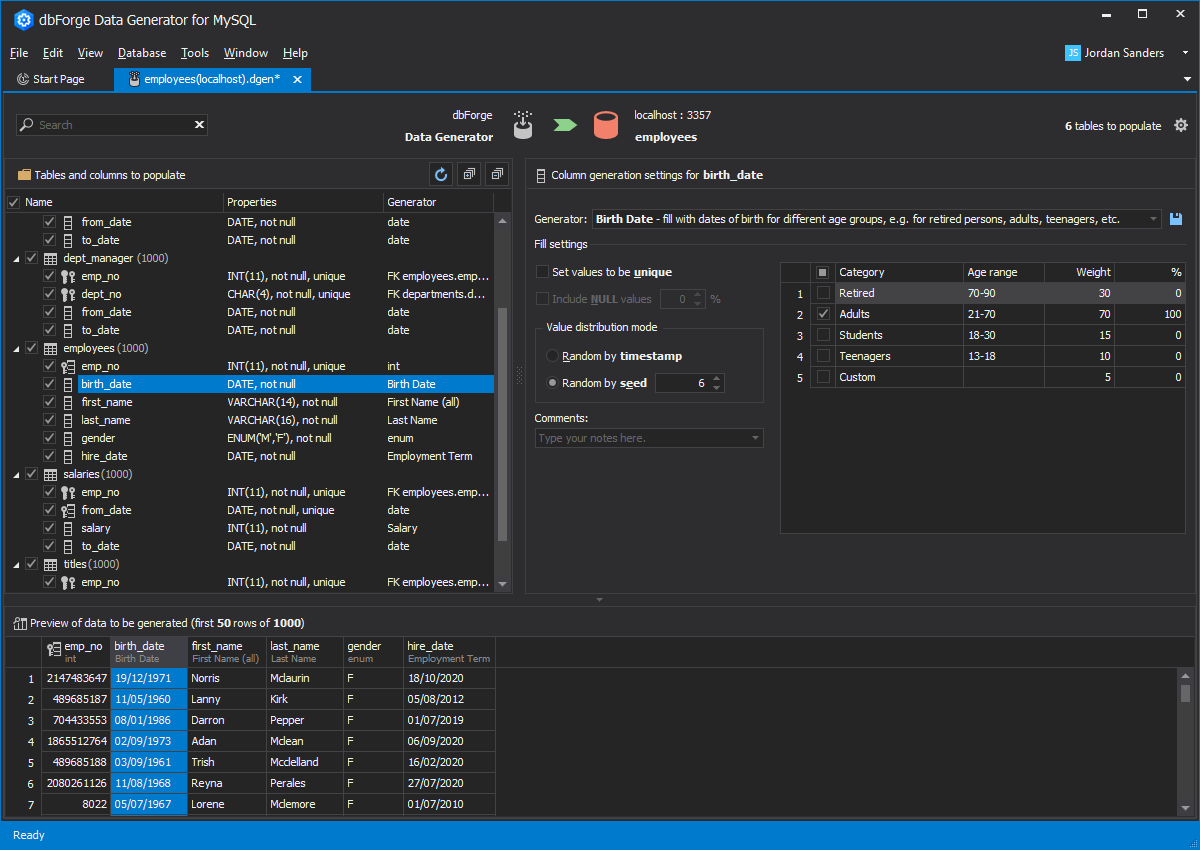The width and height of the screenshot is (1200, 850).
Task: Open settings gear next to tables to populate
Action: [1181, 126]
